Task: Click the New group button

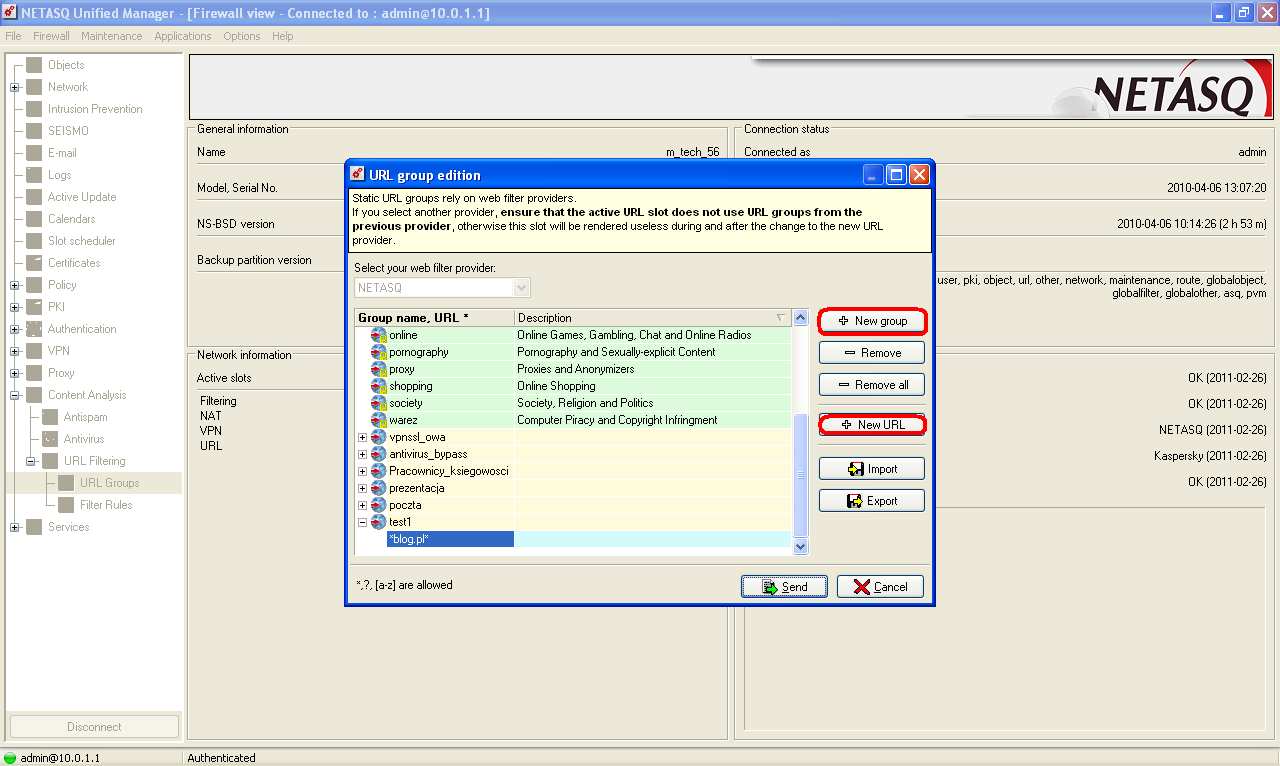Action: [x=872, y=321]
